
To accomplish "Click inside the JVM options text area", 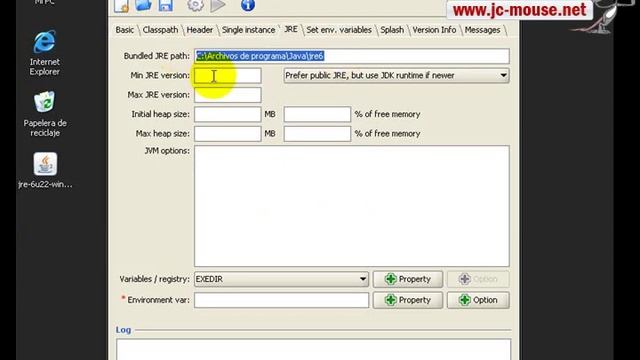I will click(351, 206).
